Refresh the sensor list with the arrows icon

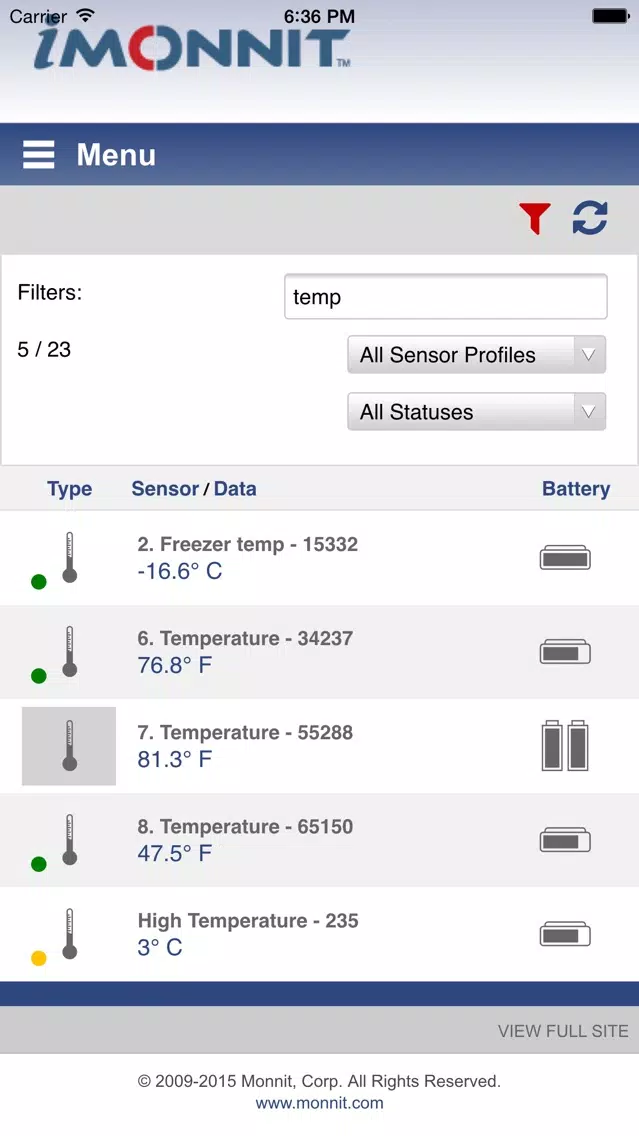click(x=590, y=218)
